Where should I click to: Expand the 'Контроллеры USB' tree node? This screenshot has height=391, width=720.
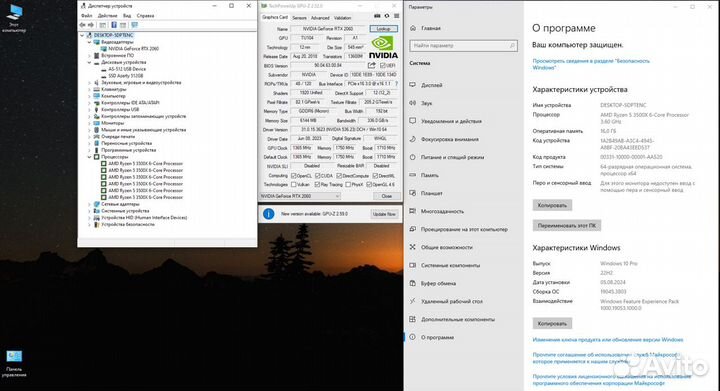[x=90, y=110]
